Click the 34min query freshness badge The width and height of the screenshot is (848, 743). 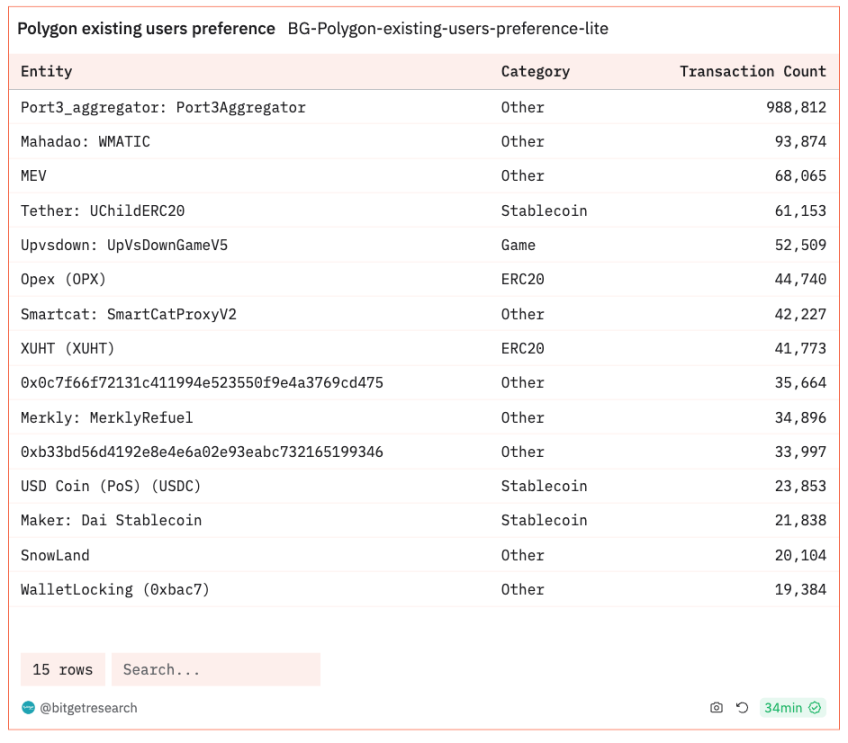[783, 708]
